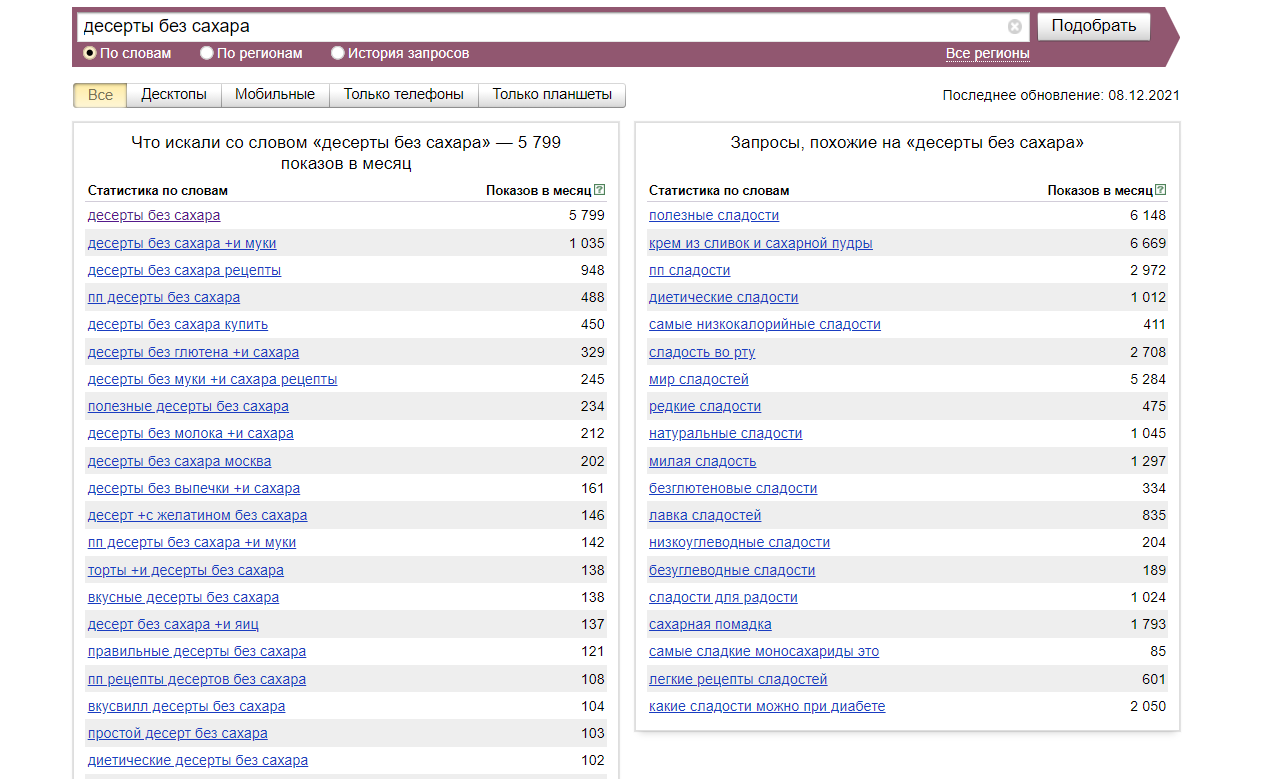This screenshot has width=1268, height=779.
Task: Open 'безглютеновые сладости' link
Action: [733, 488]
